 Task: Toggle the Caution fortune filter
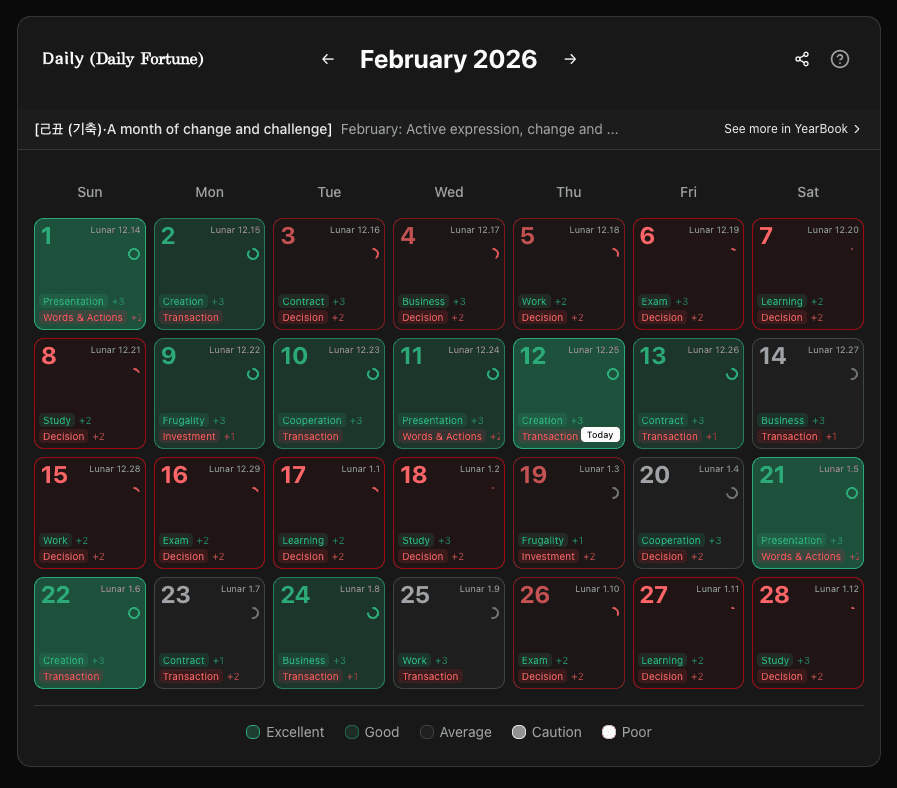click(x=518, y=732)
